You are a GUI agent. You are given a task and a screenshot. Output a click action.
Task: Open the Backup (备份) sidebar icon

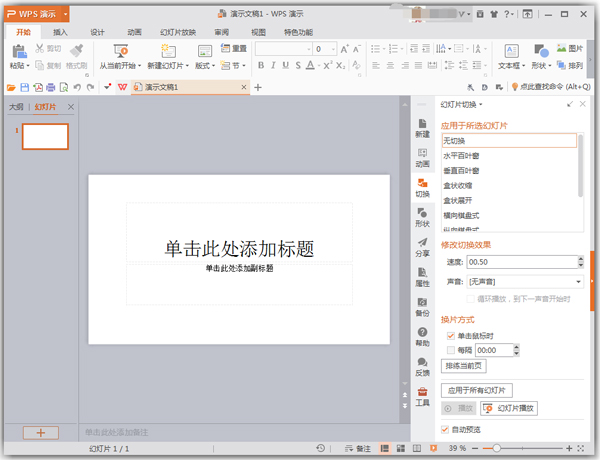click(422, 307)
